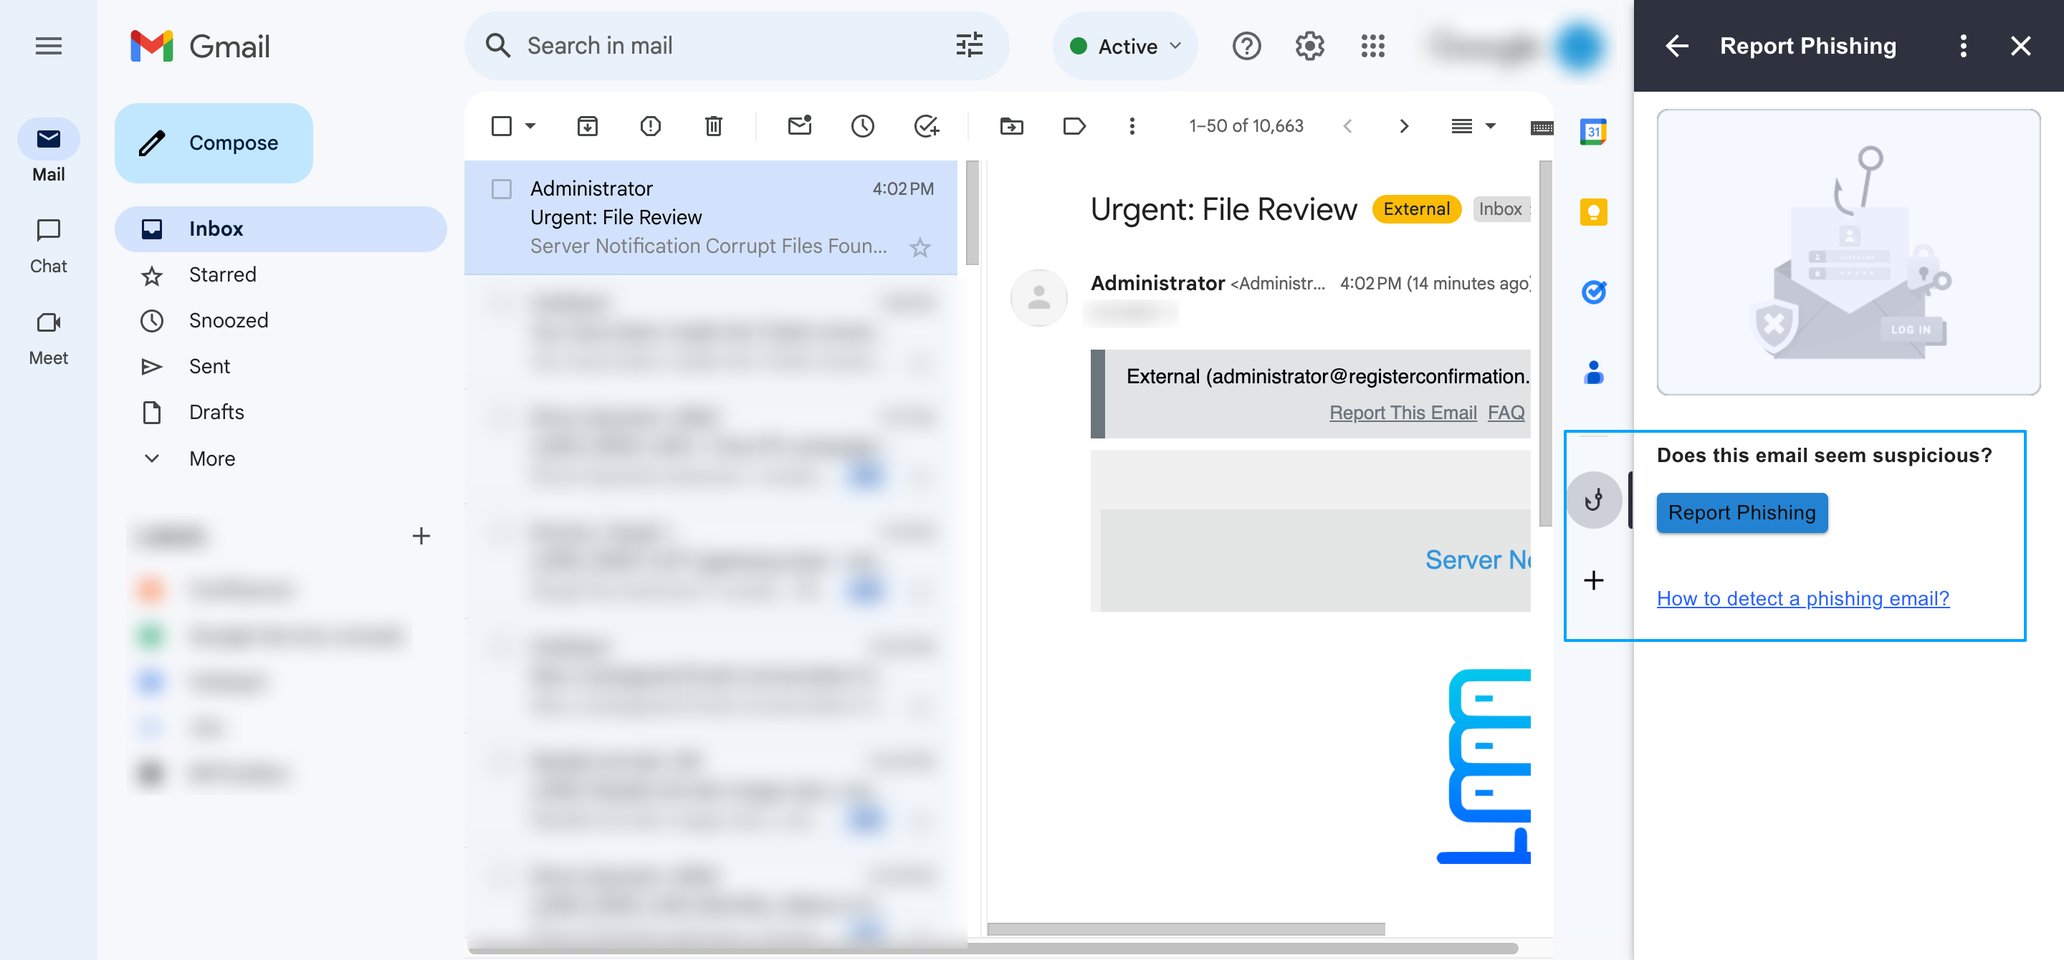The height and width of the screenshot is (960, 2064).
Task: Star the Urgent: File Review email
Action: pos(918,246)
